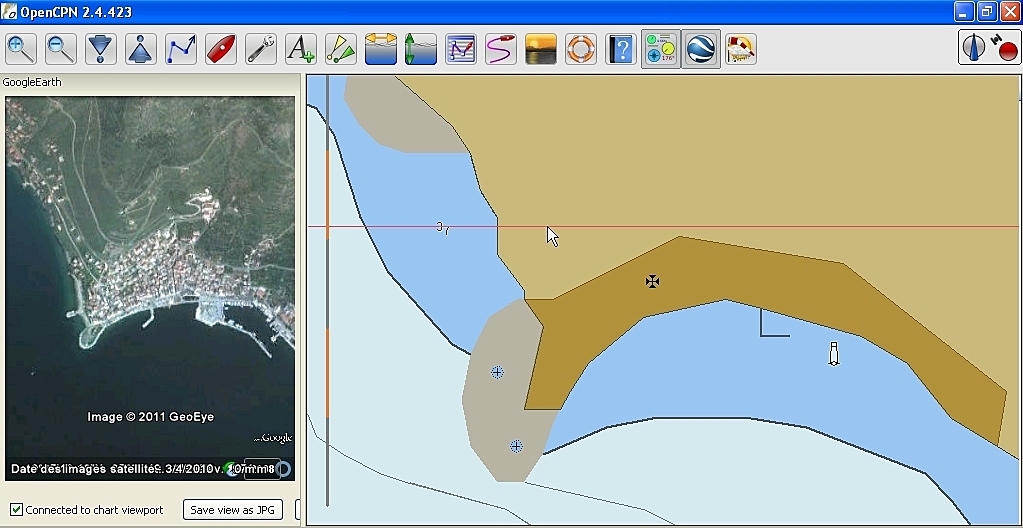Click the buoy symbol in the harbor
This screenshot has height=528, width=1023.
click(833, 353)
